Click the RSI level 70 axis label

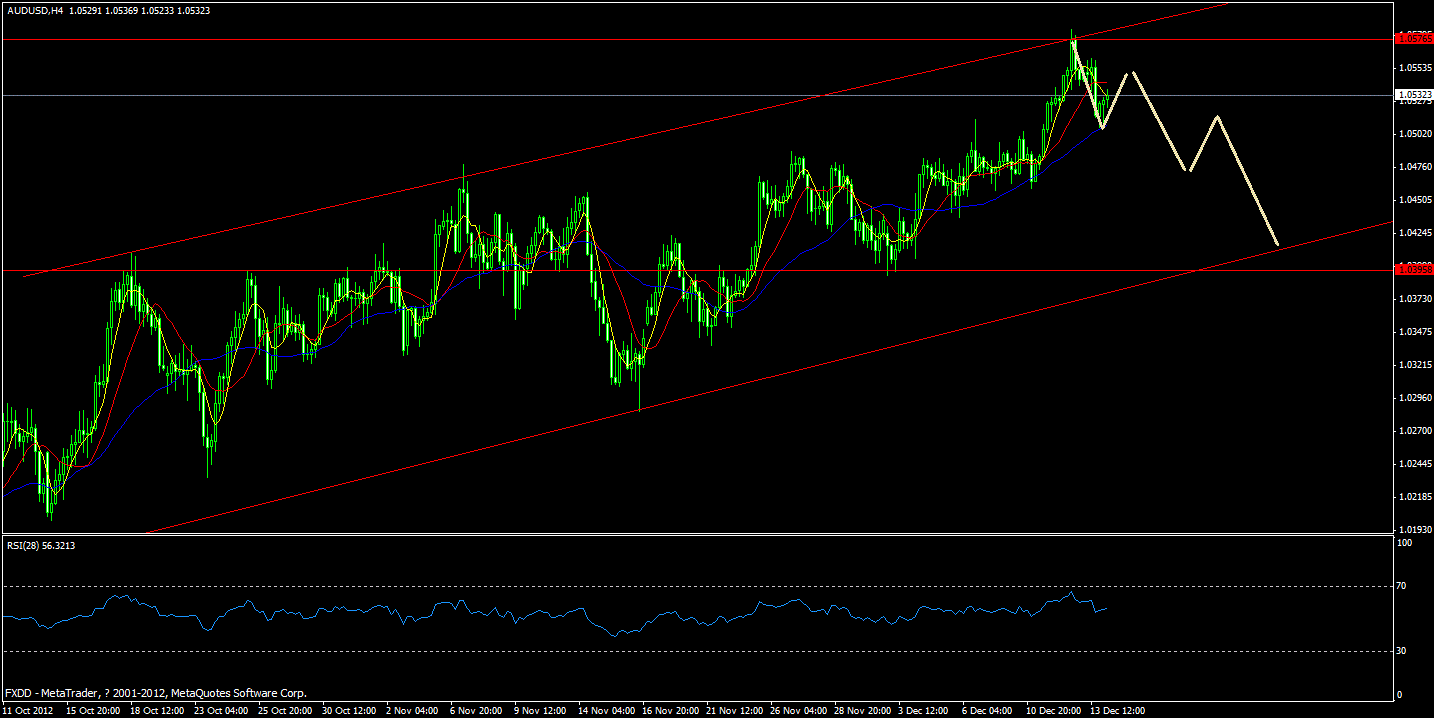tap(1400, 584)
